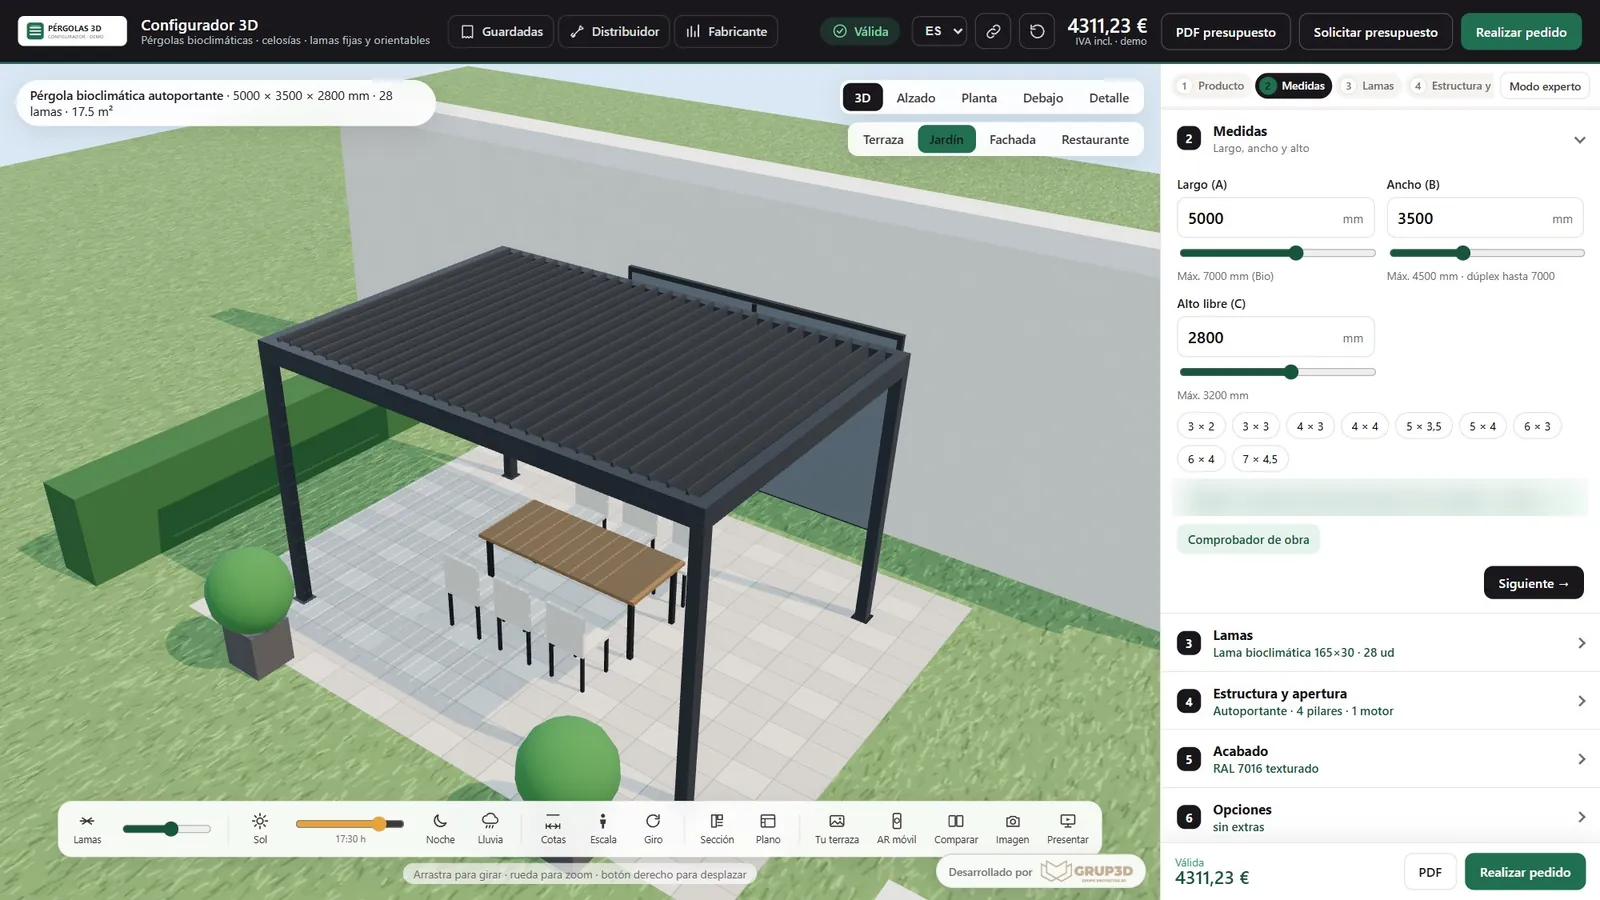This screenshot has width=1600, height=900.
Task: Click the Ancho (B) input field
Action: [x=1485, y=218]
